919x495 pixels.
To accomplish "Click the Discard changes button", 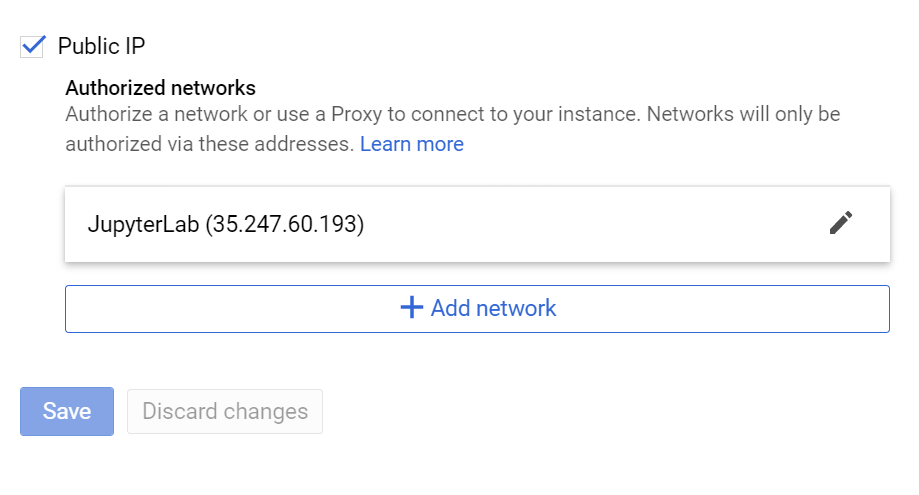I will click(x=225, y=411).
